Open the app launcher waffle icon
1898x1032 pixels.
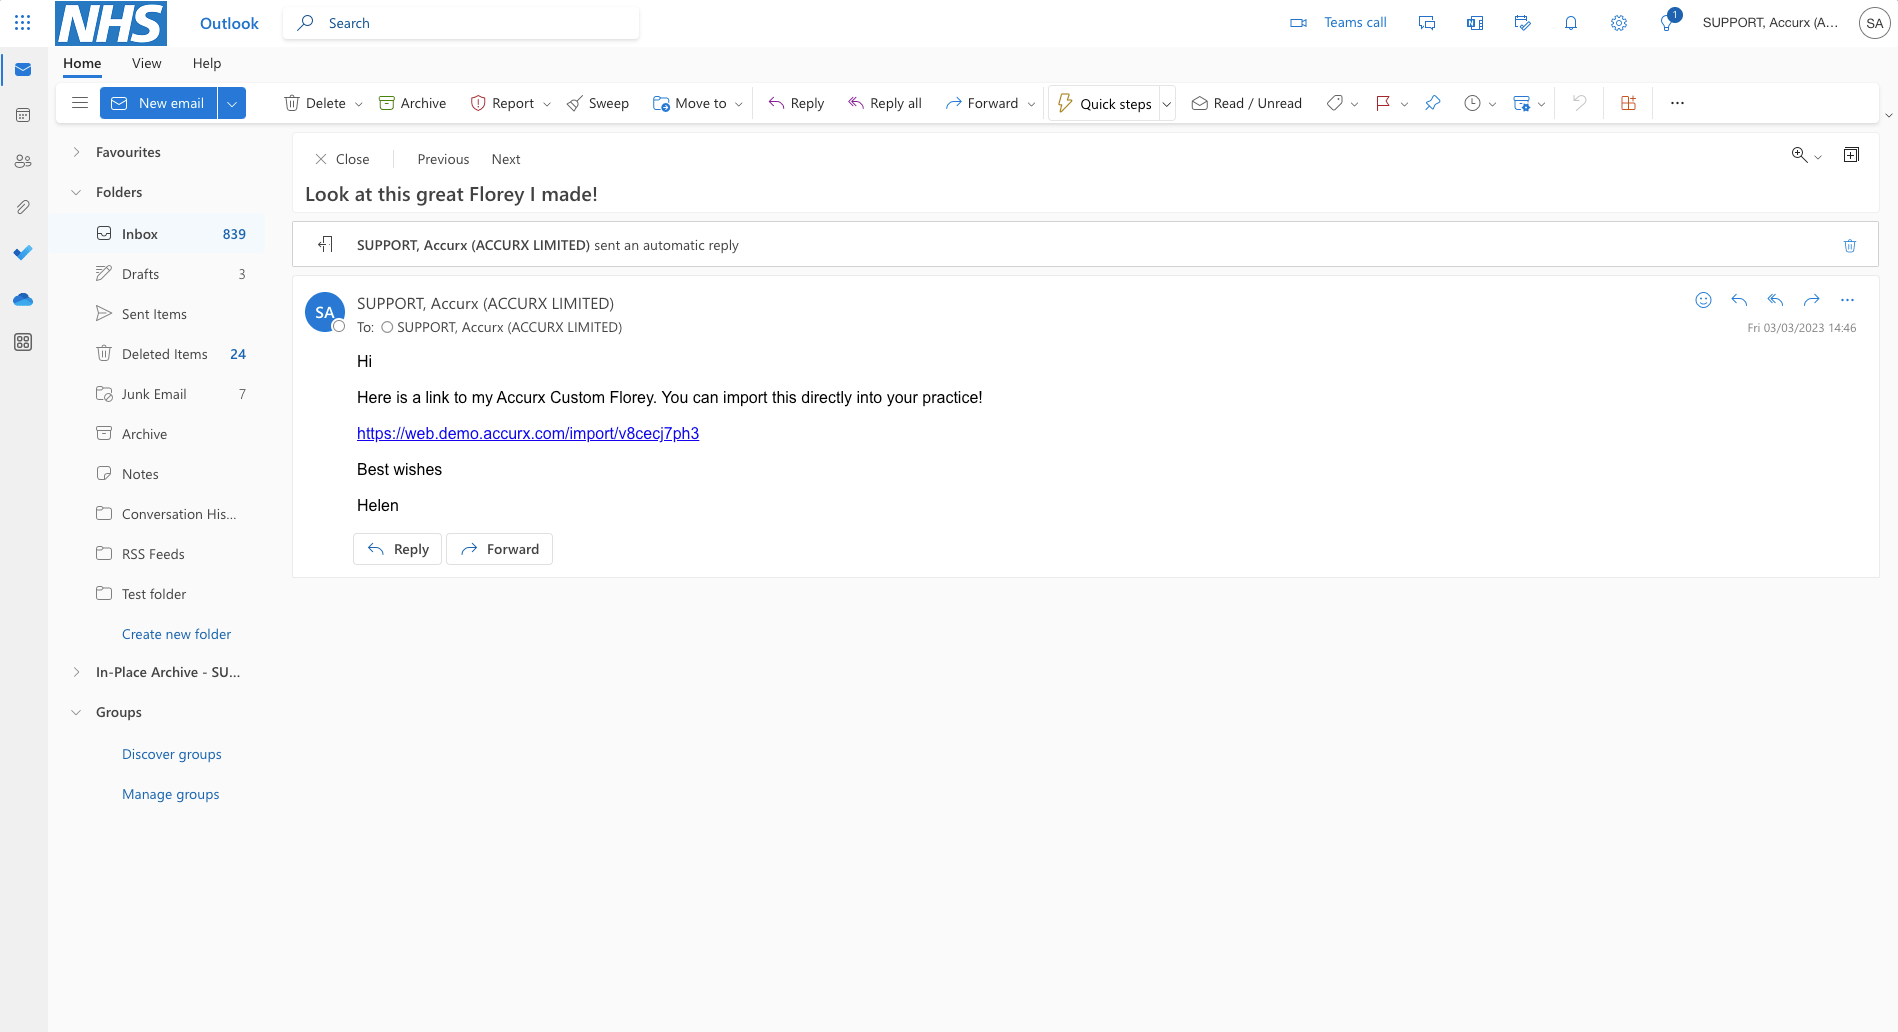(23, 22)
